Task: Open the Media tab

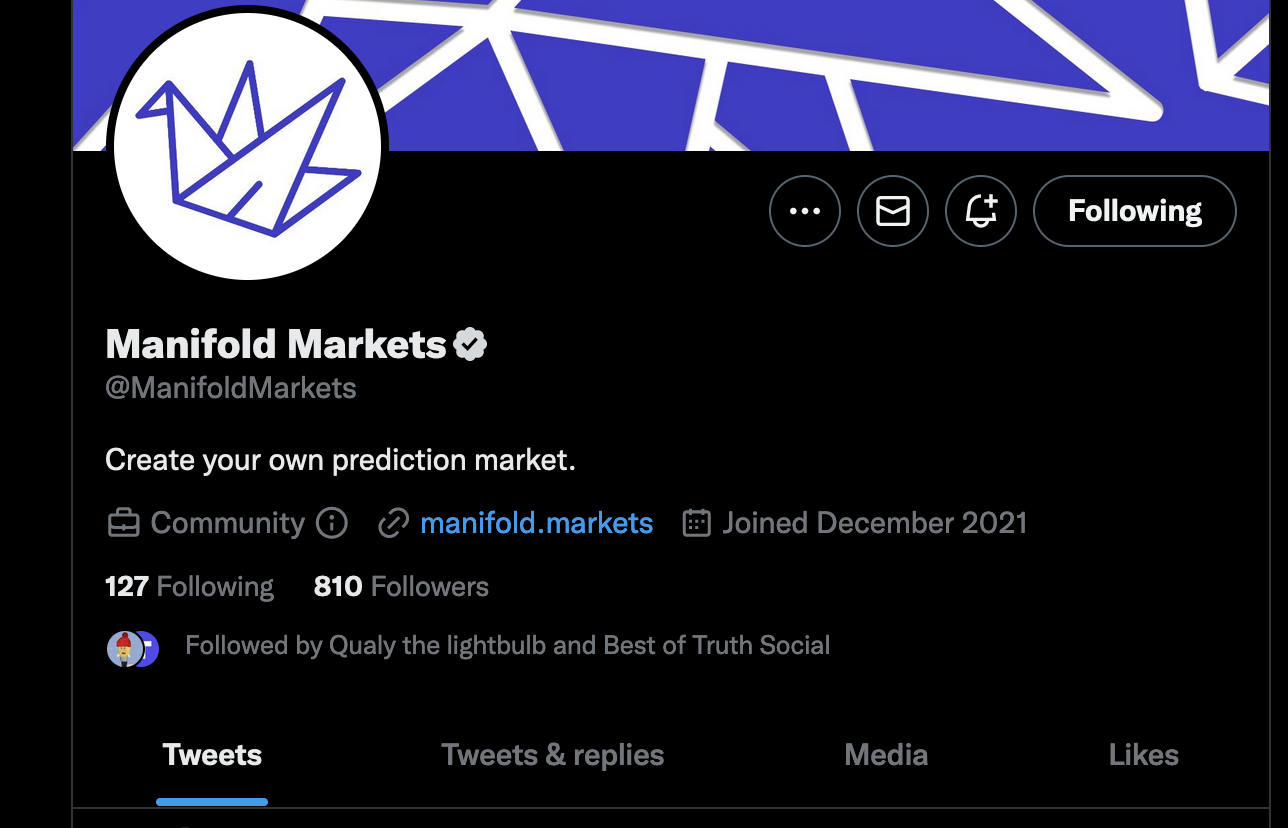Action: [886, 755]
